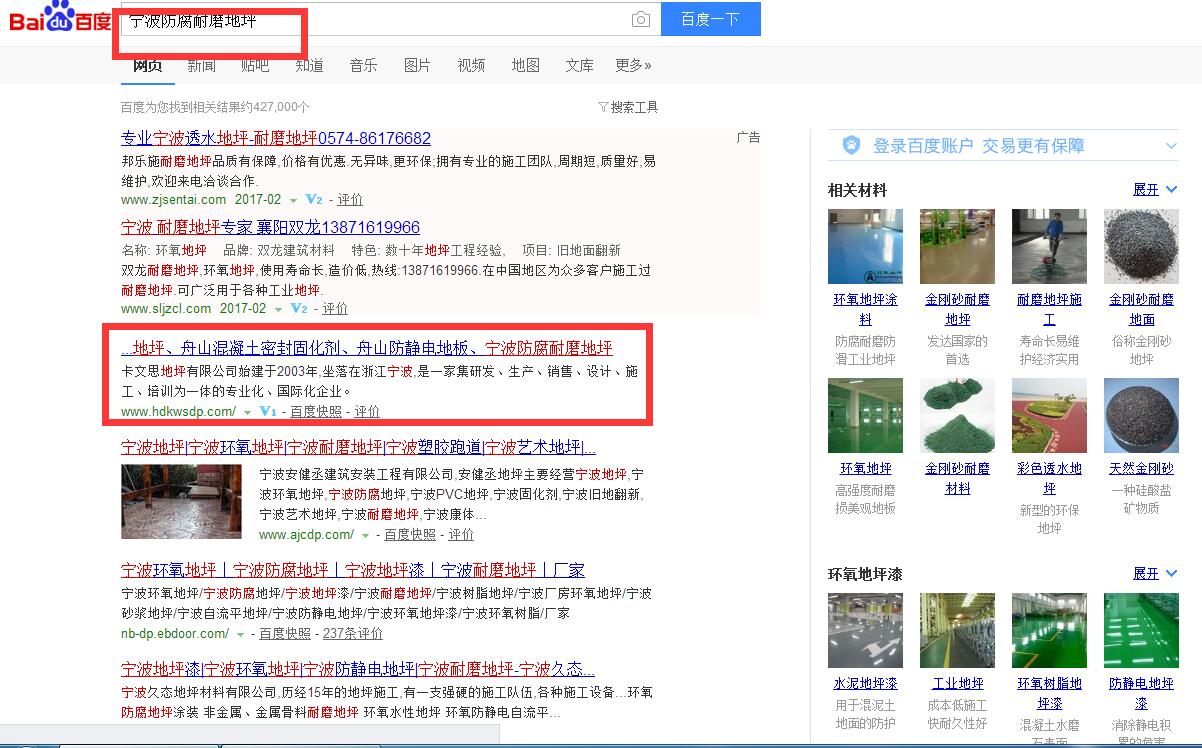Expand arrow next to www.sljzcl.com
This screenshot has width=1202, height=748.
click(x=279, y=309)
